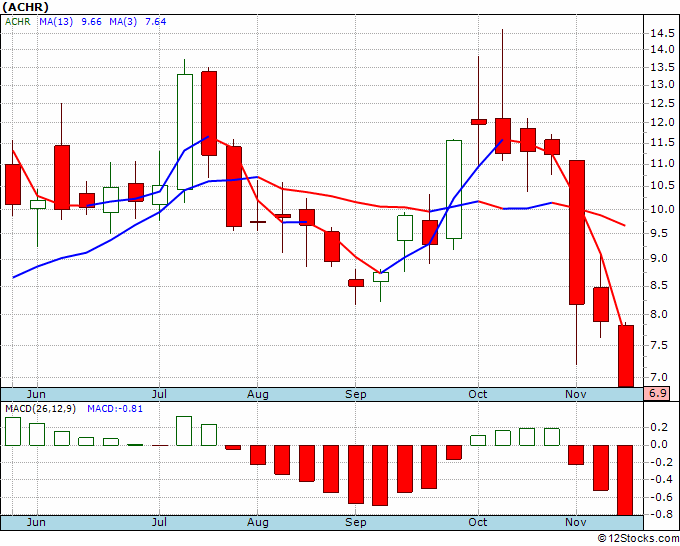Screen dimensions: 680x546
Task: Click the 12Stocks.com copyright link
Action: (x=638, y=539)
